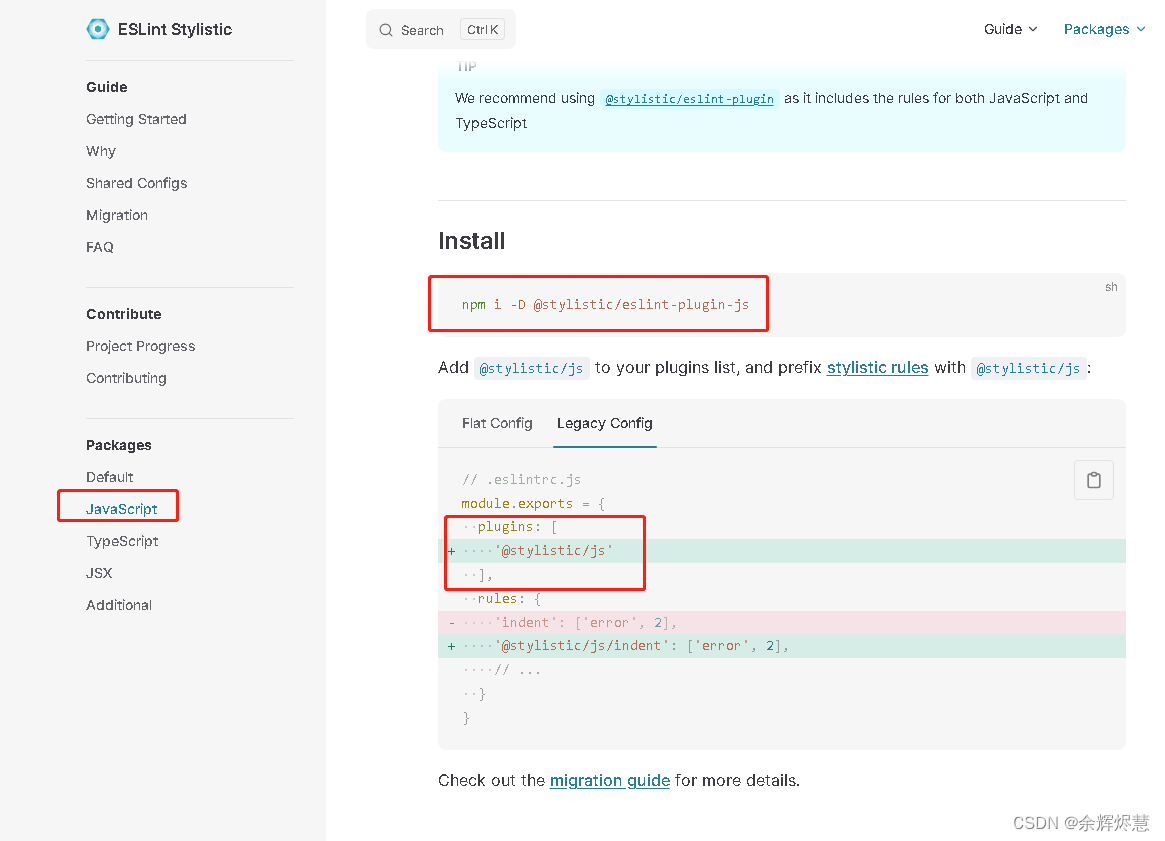Copy code with the clipboard icon
Image resolution: width=1165 pixels, height=841 pixels.
tap(1094, 480)
